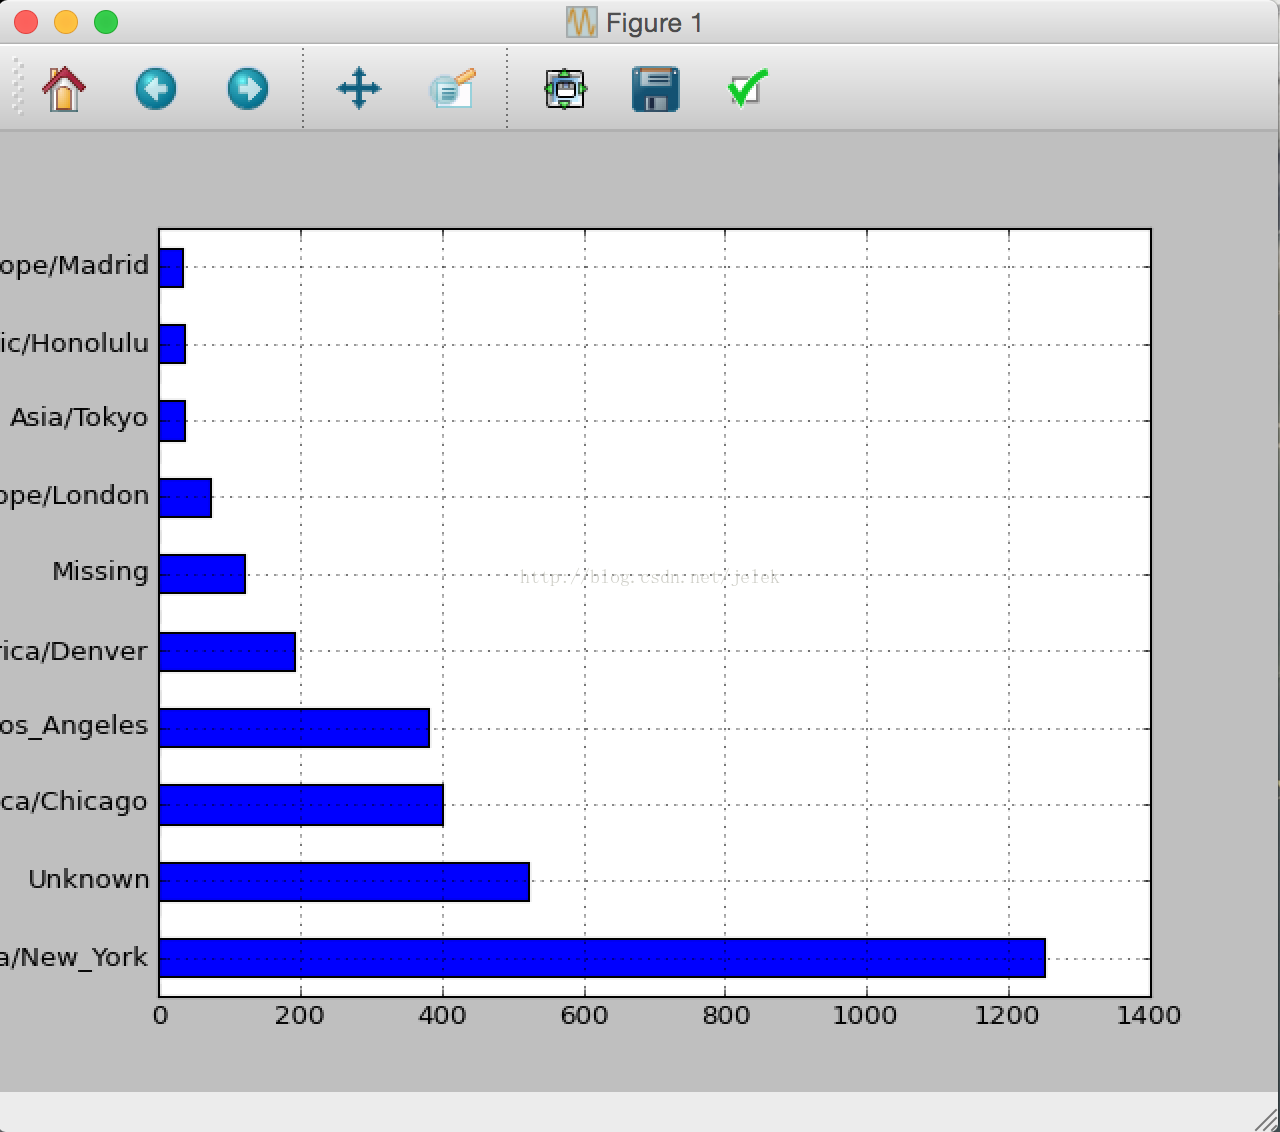Click the Unknown bar in the chart
Viewport: 1280px width, 1132px height.
pyautogui.click(x=344, y=881)
